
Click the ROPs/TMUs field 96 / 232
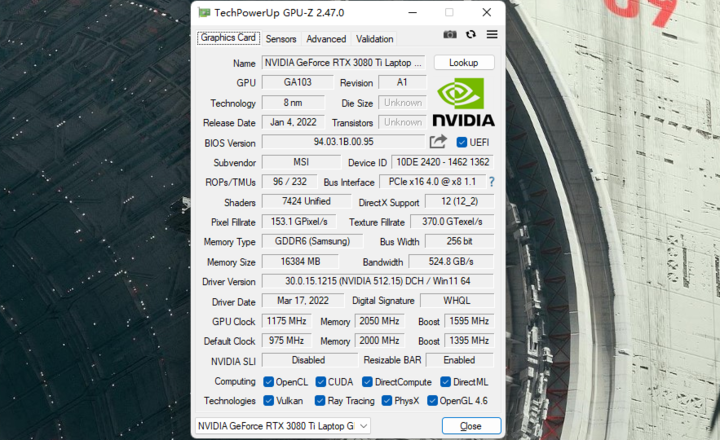(290, 181)
